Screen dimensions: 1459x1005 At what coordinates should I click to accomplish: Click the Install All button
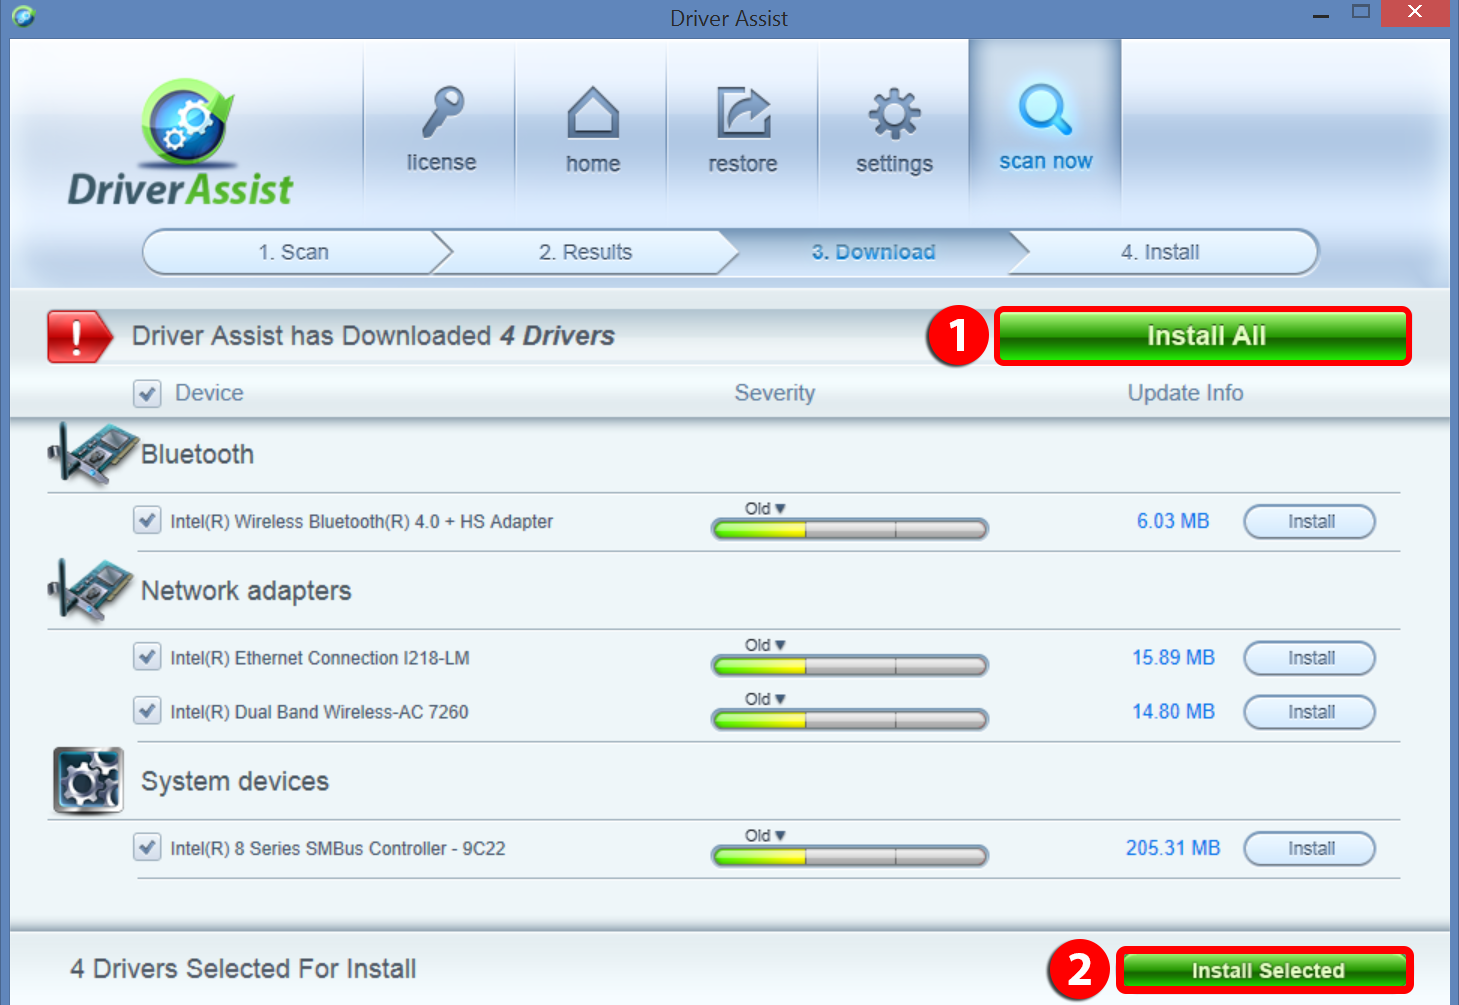(1203, 336)
